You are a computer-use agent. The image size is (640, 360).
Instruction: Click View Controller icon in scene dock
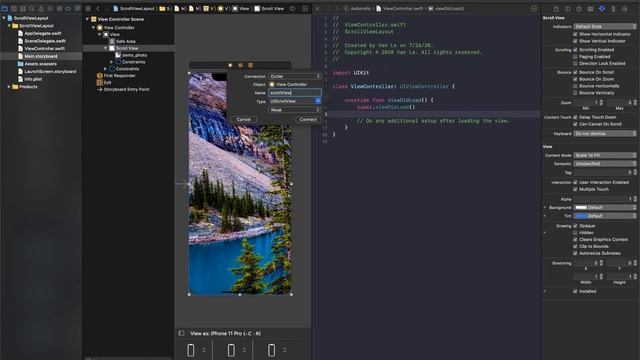click(x=230, y=65)
